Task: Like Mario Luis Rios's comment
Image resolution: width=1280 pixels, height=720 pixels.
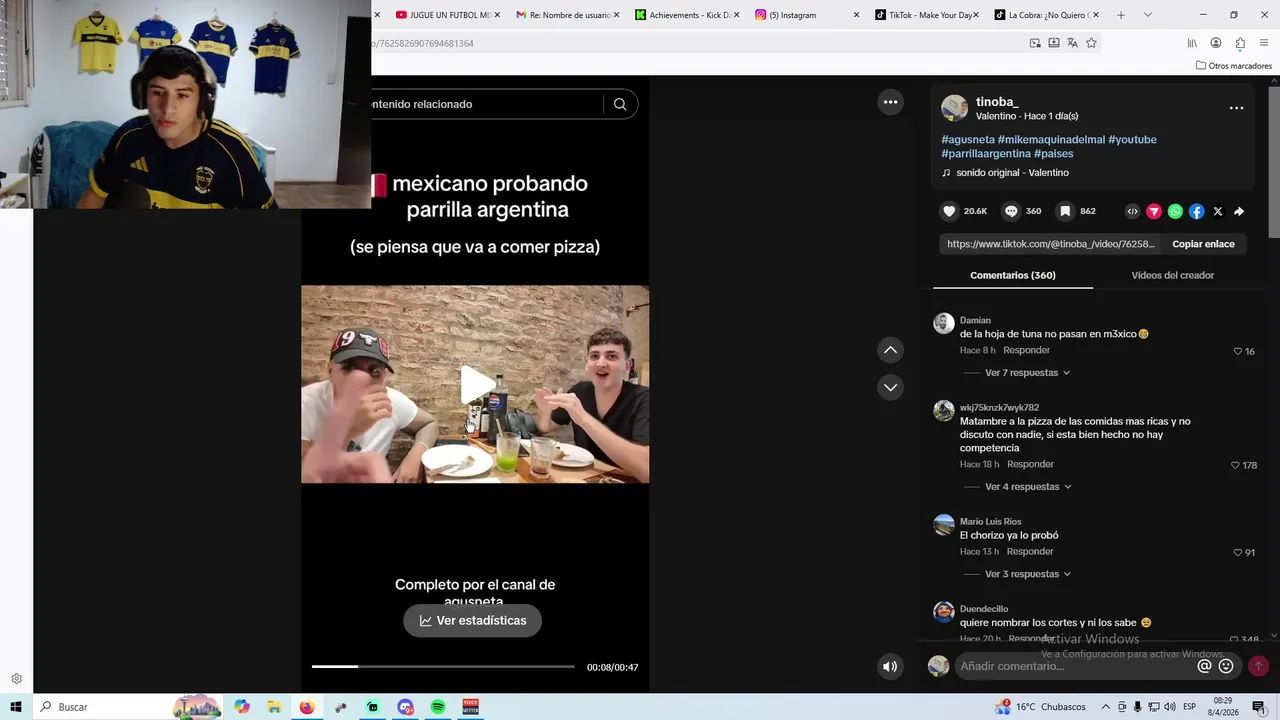Action: (1238, 552)
